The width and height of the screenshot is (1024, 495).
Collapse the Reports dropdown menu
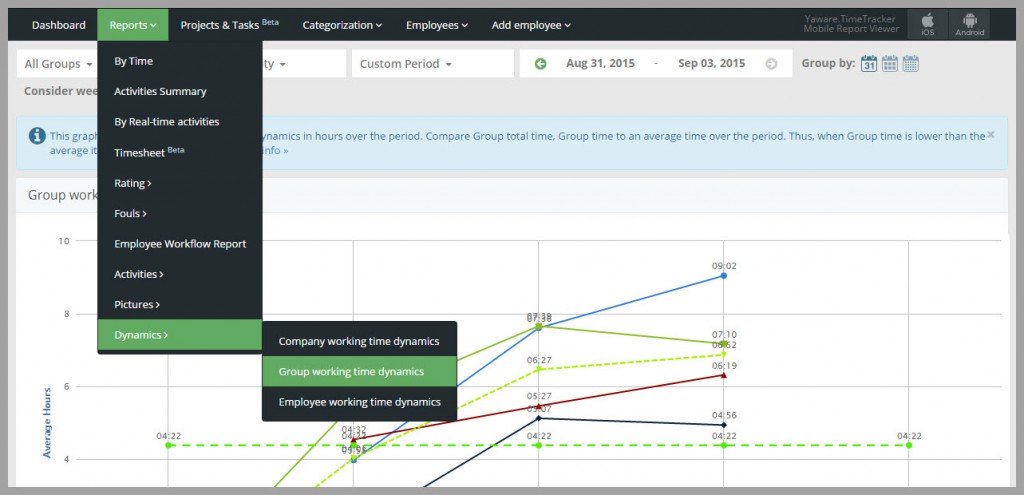133,25
